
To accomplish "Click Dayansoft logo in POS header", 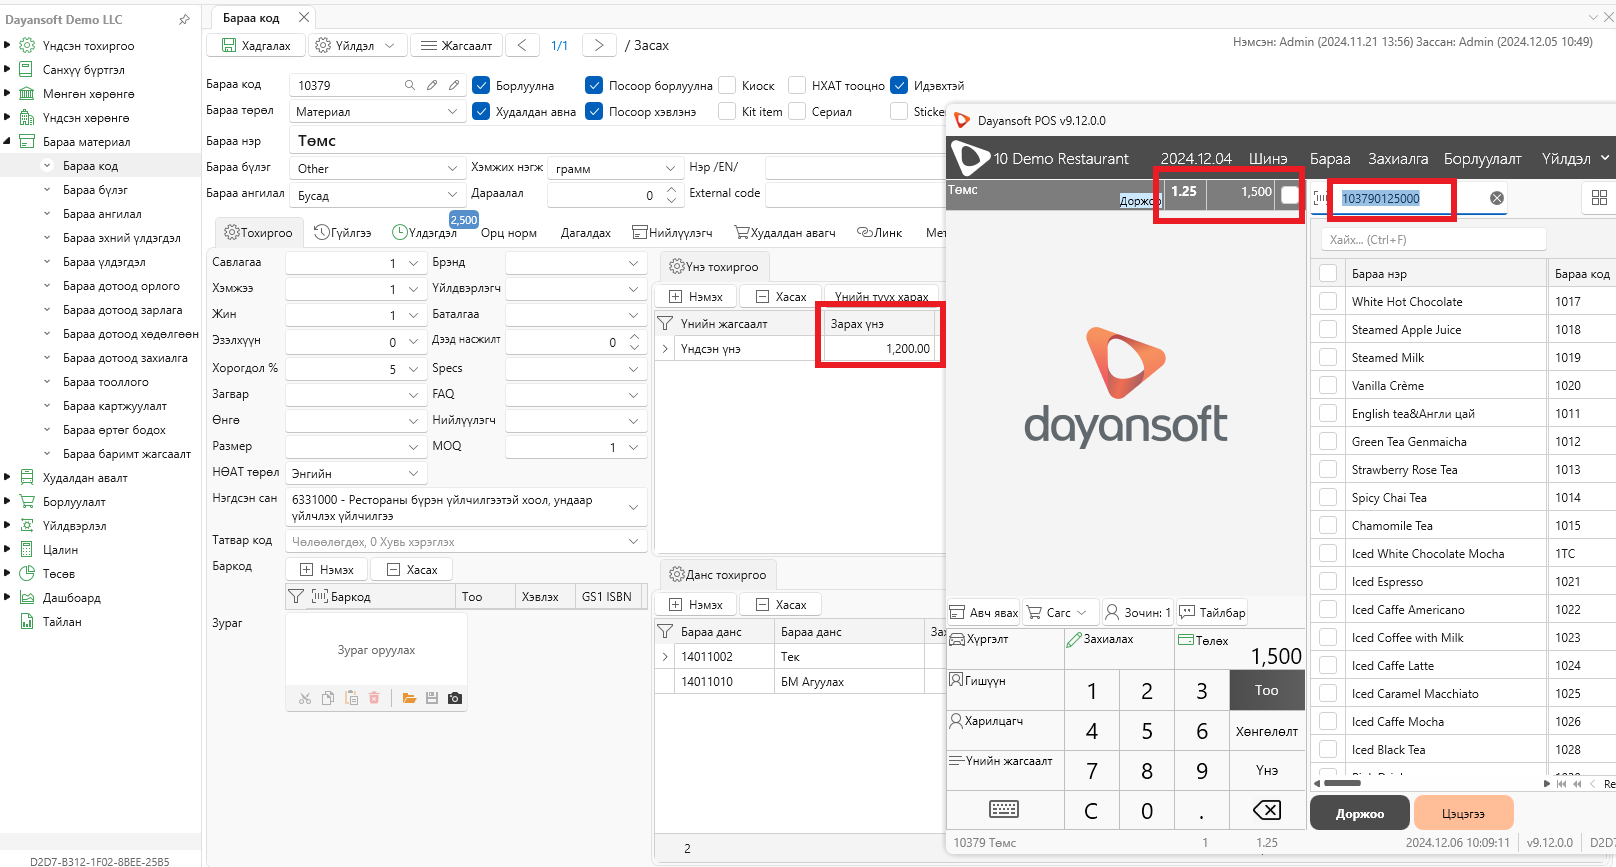I will tap(969, 158).
